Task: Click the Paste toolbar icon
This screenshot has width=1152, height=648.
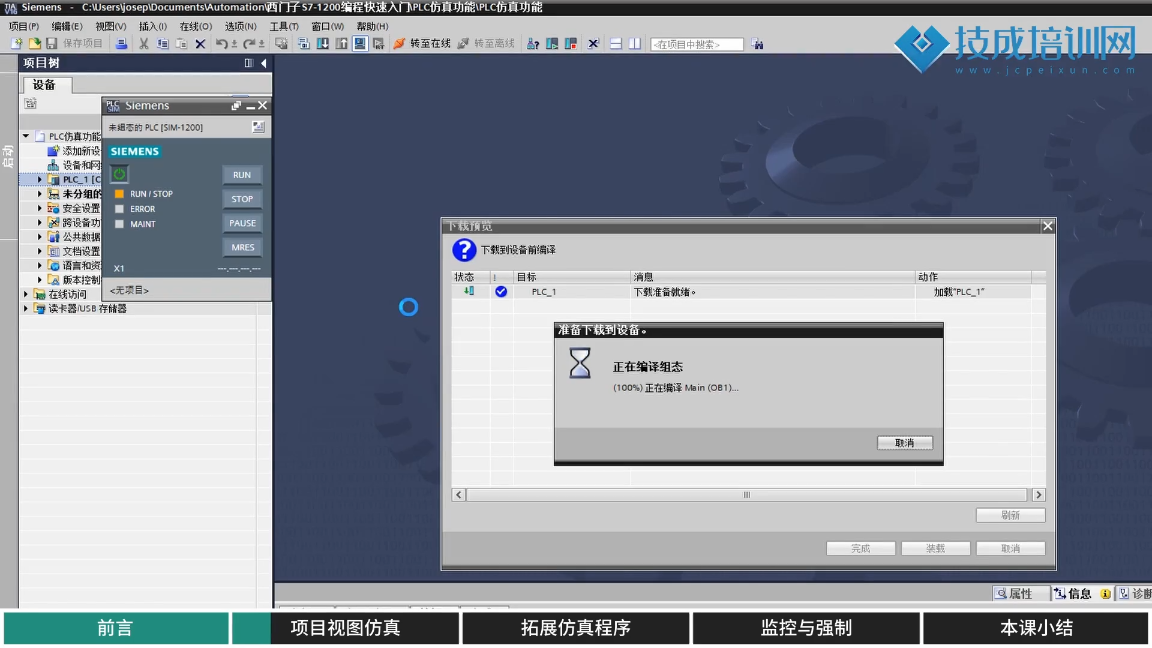Action: tap(181, 44)
